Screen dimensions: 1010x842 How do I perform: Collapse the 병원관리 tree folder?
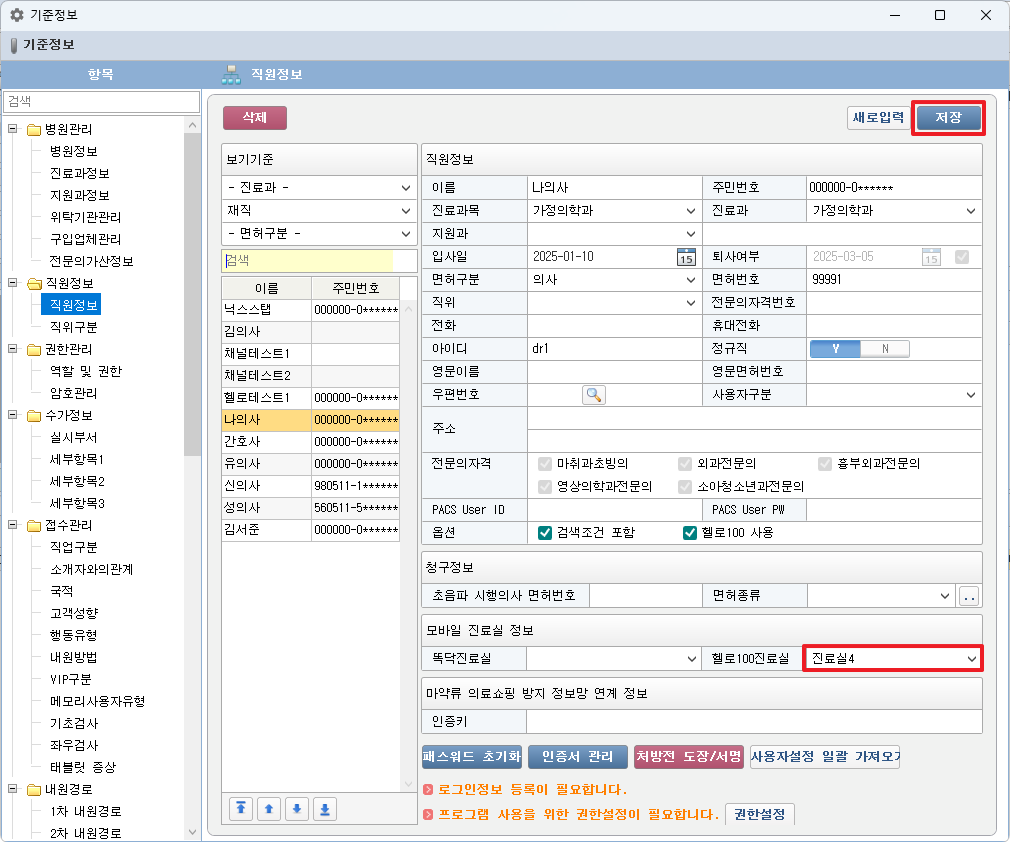point(13,129)
